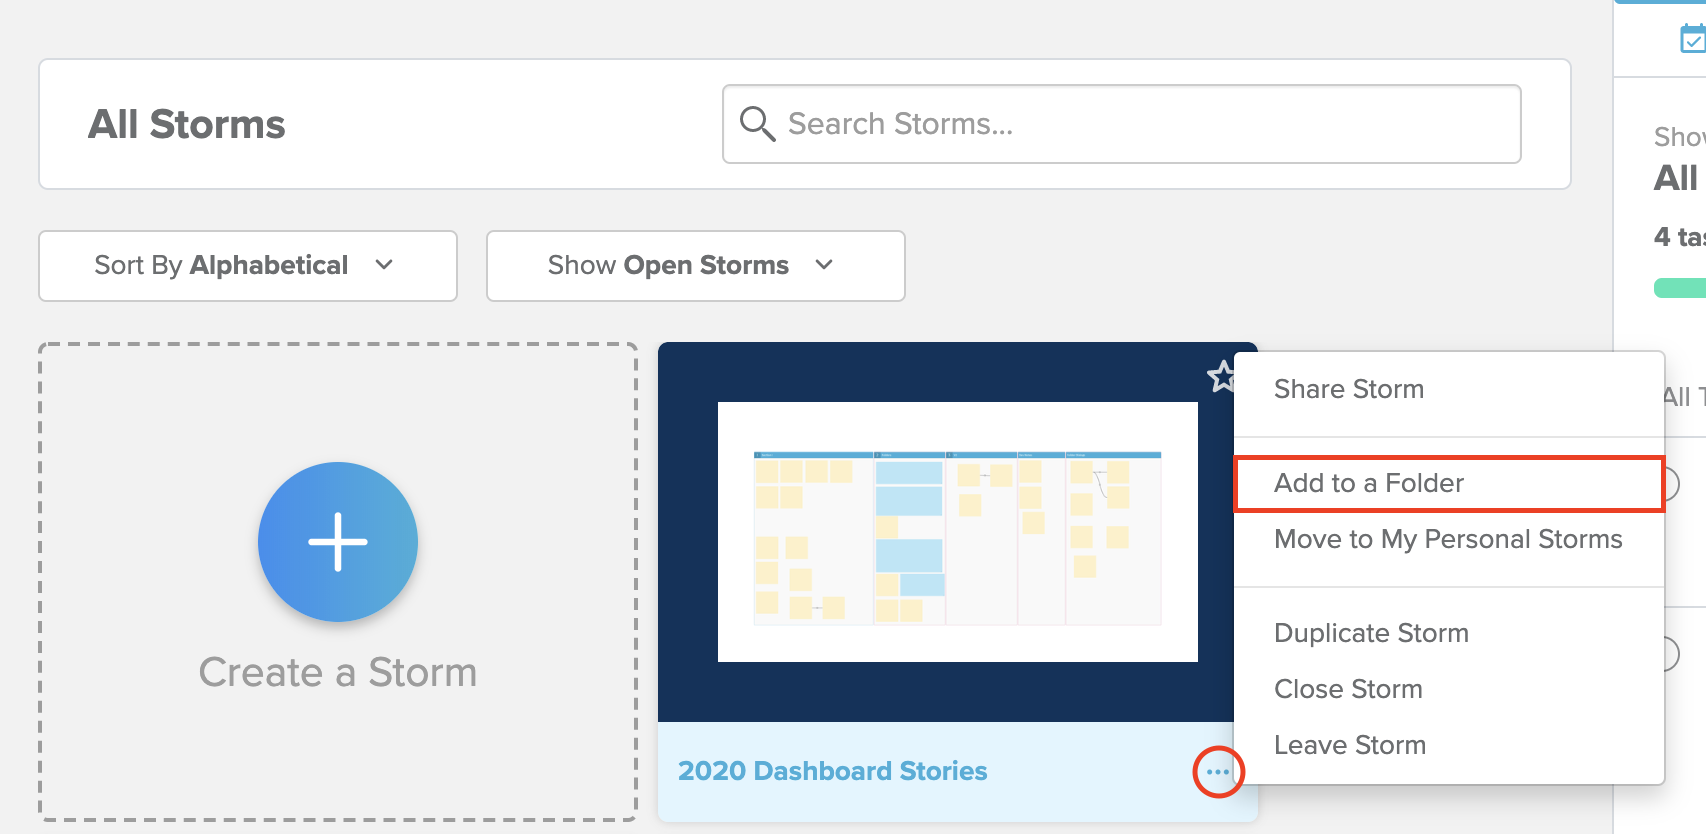This screenshot has height=834, width=1706.
Task: Open the 2020 Dashboard Stories title link
Action: 832,771
